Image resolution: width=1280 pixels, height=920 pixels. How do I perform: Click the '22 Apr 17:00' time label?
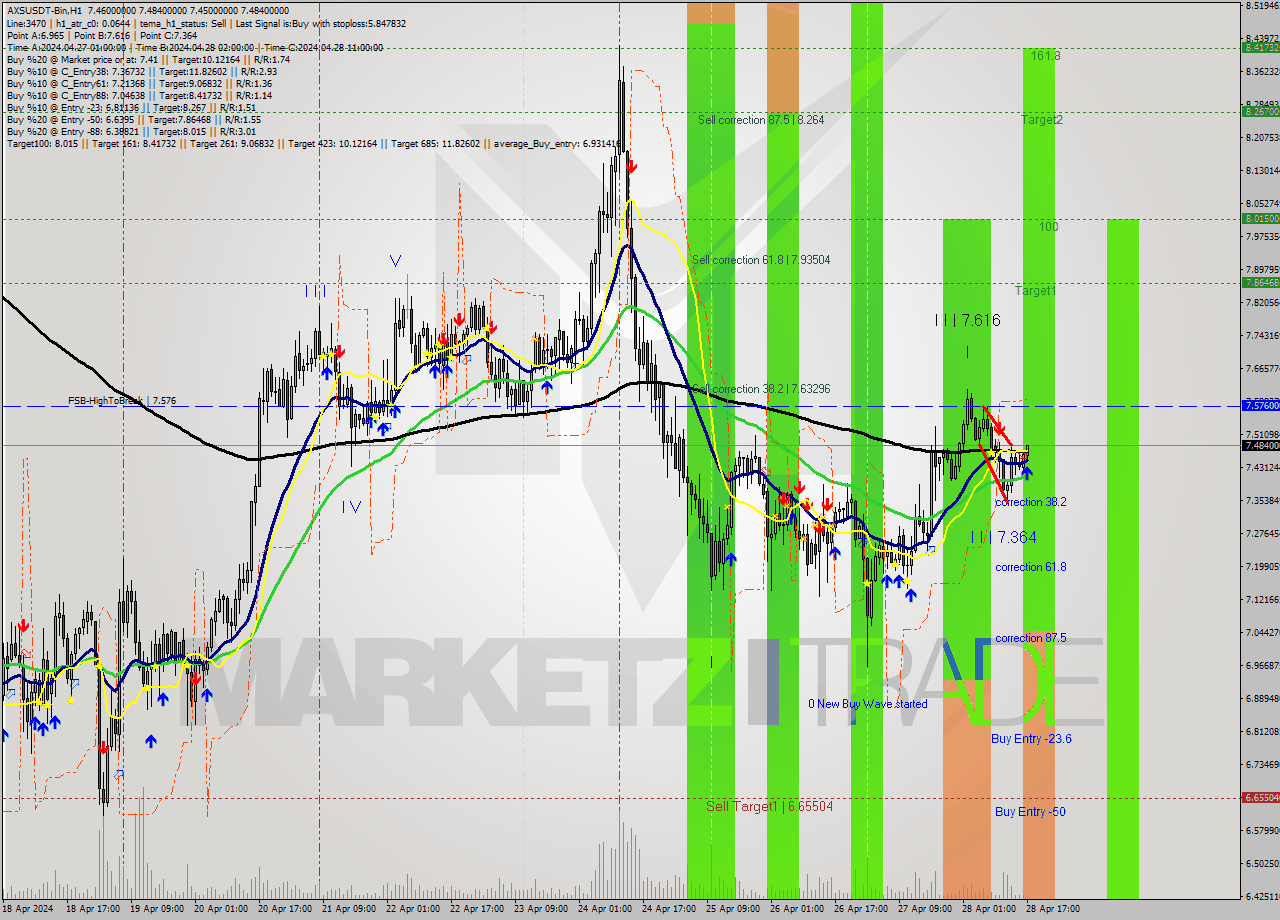click(477, 909)
